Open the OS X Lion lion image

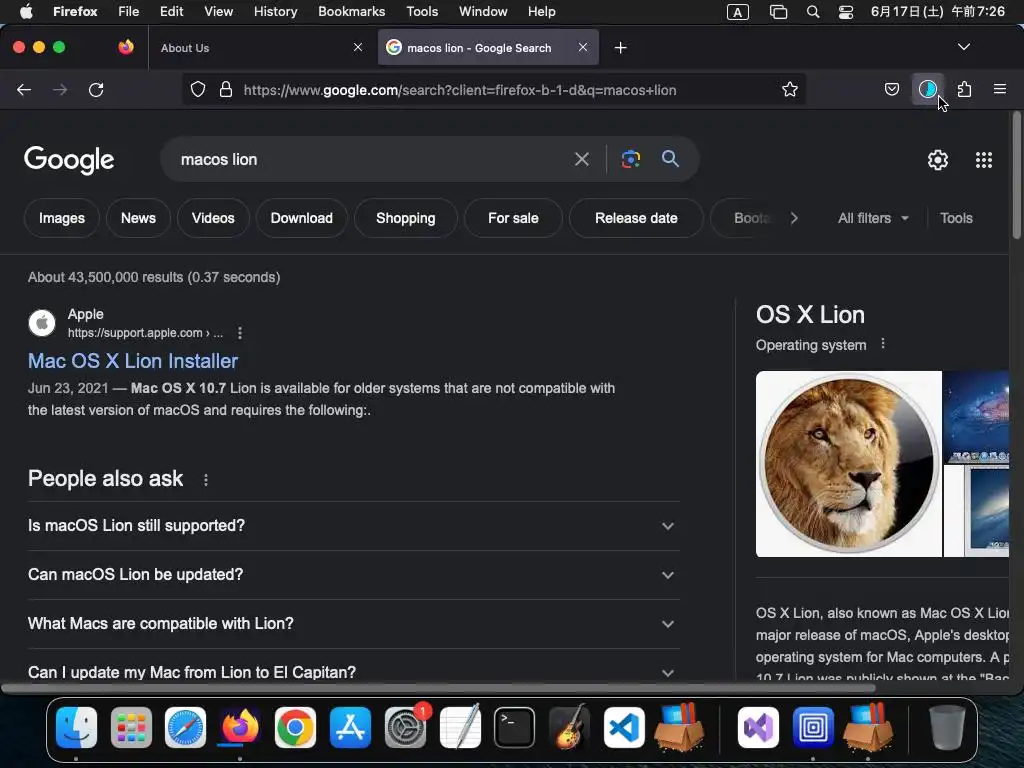click(x=848, y=464)
